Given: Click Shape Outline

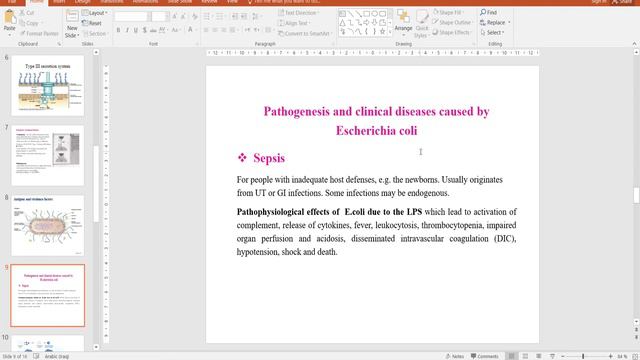Looking at the screenshot, I should 452,22.
